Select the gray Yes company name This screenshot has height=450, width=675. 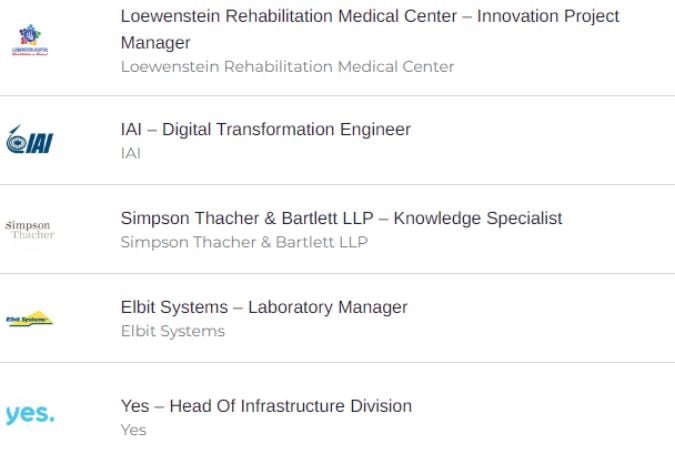pos(133,430)
